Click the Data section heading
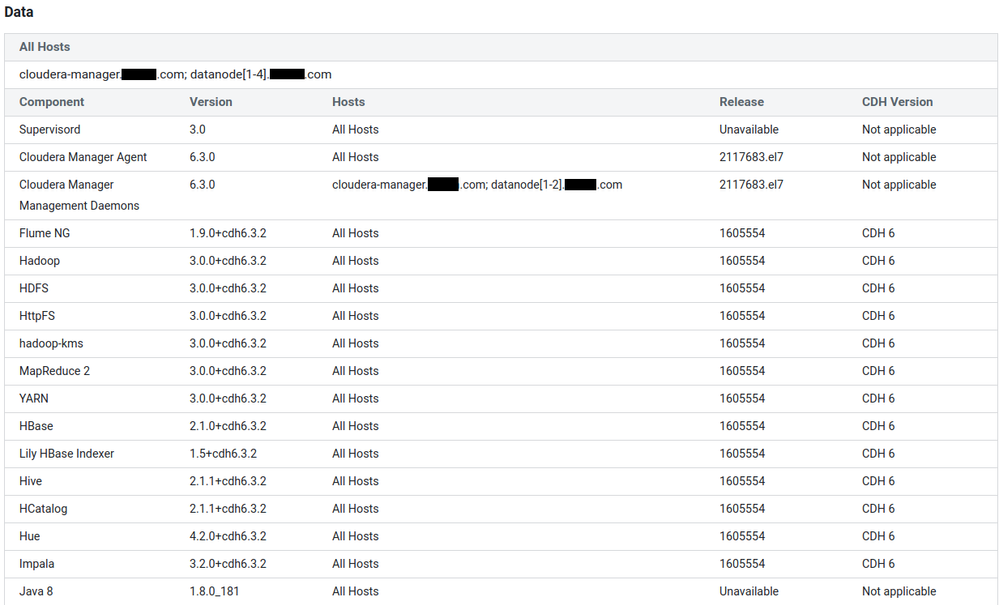 [18, 12]
